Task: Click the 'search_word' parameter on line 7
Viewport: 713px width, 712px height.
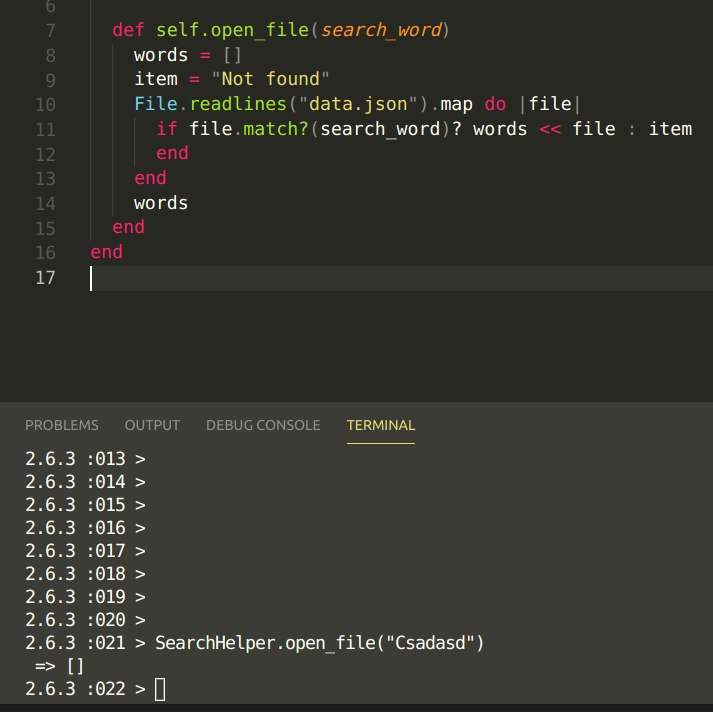Action: pyautogui.click(x=382, y=30)
